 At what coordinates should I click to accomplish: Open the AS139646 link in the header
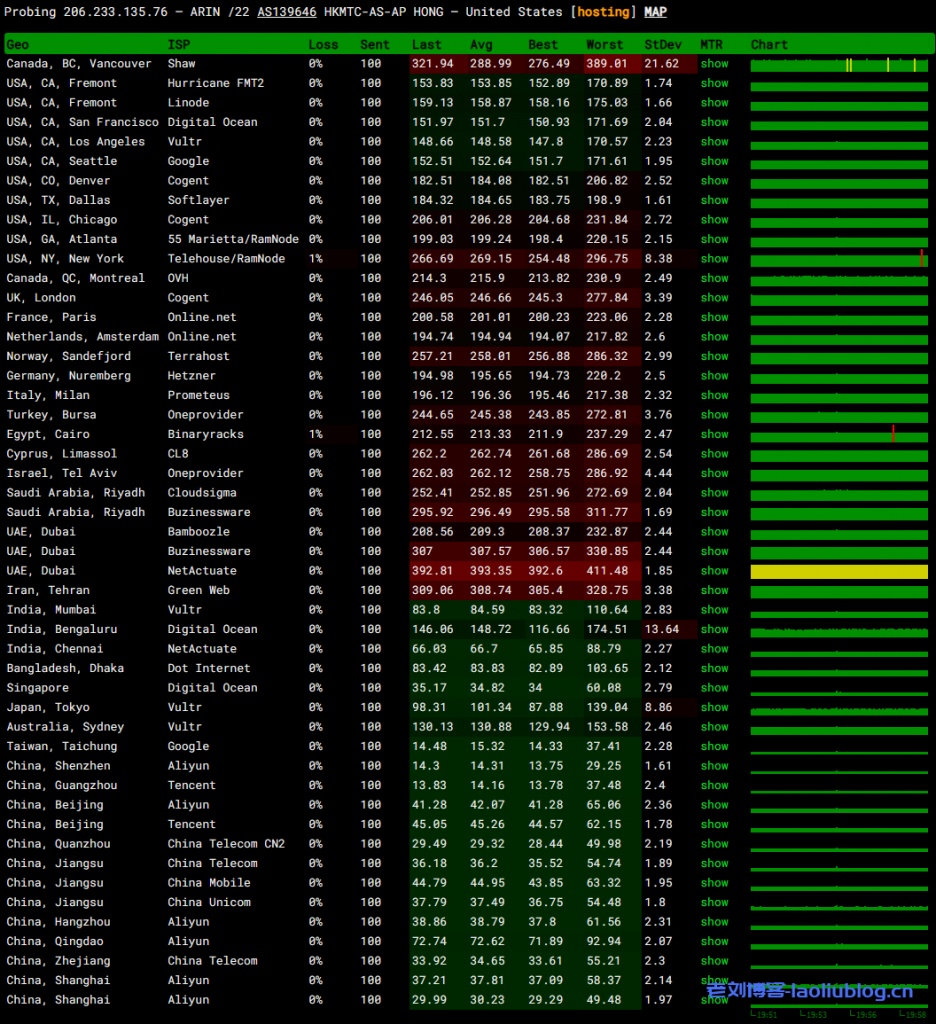(286, 12)
